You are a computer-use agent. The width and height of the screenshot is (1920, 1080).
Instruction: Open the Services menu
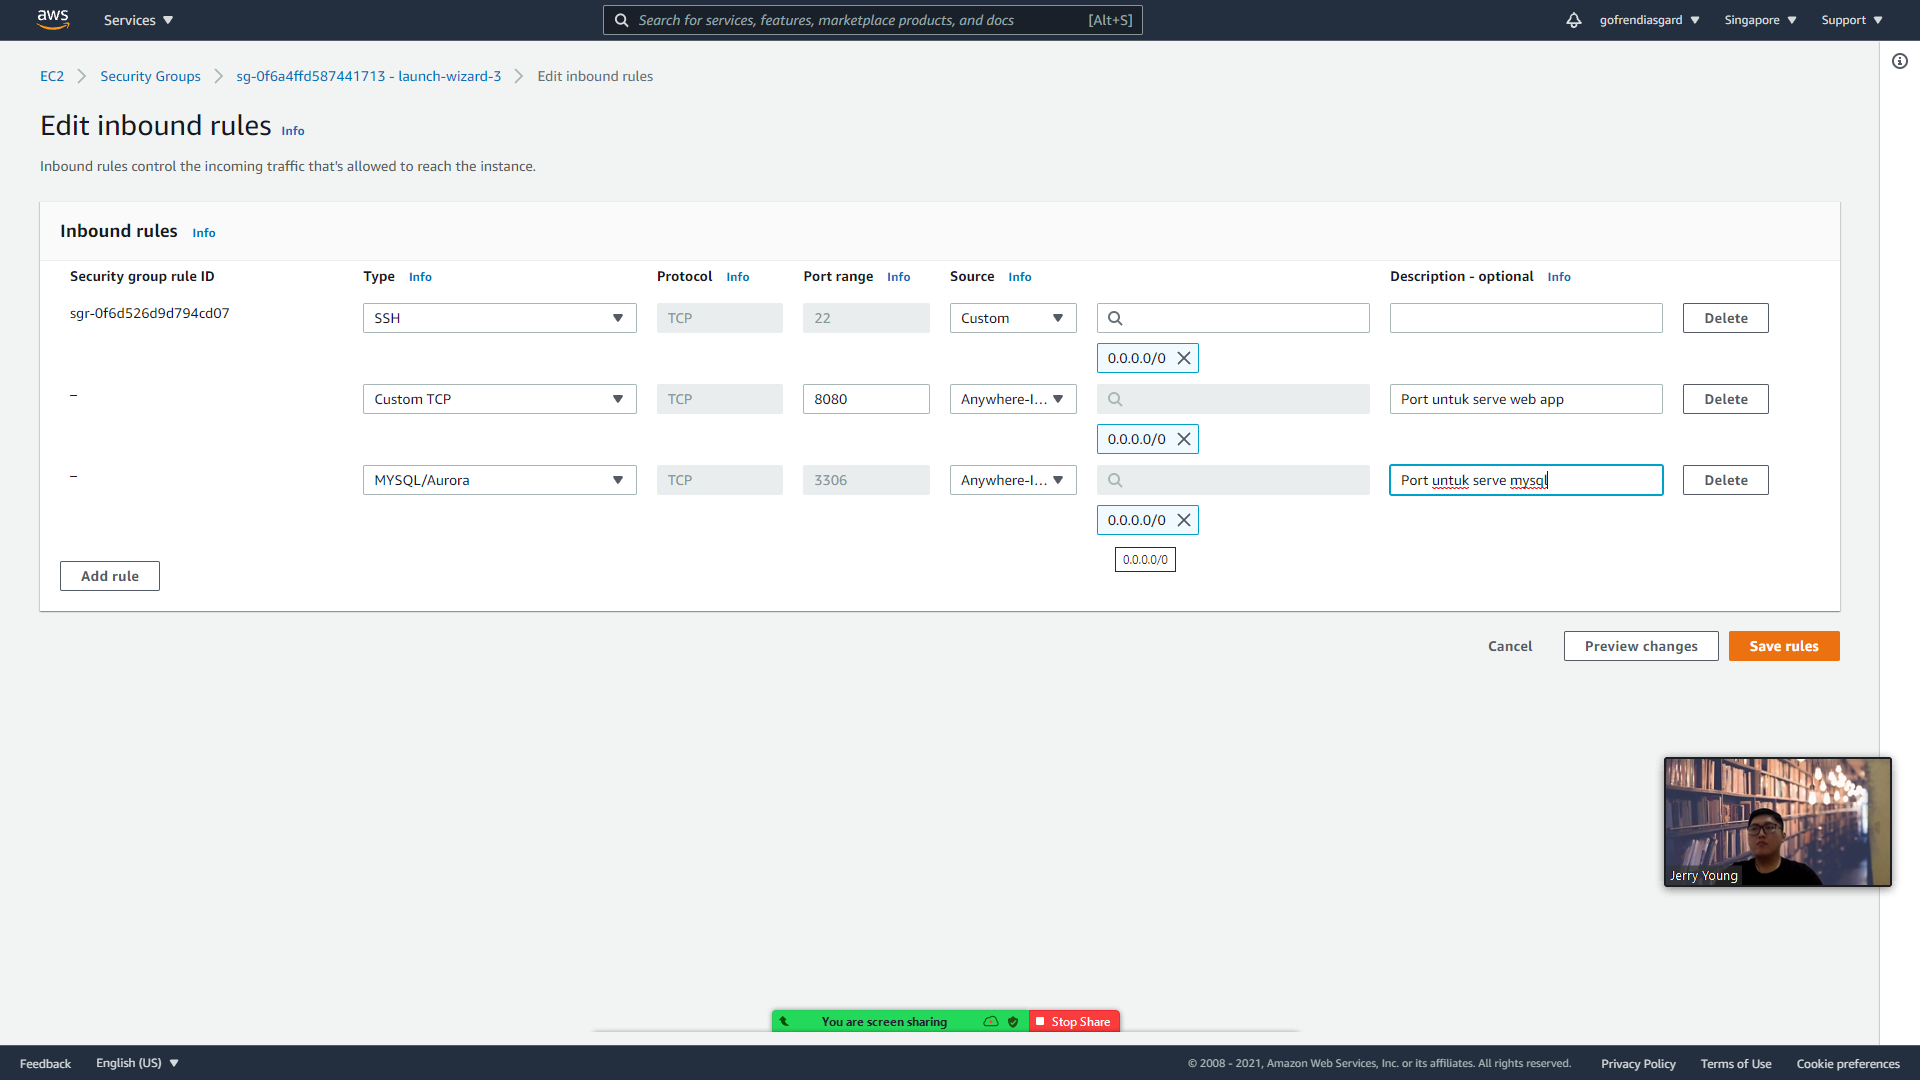click(138, 20)
